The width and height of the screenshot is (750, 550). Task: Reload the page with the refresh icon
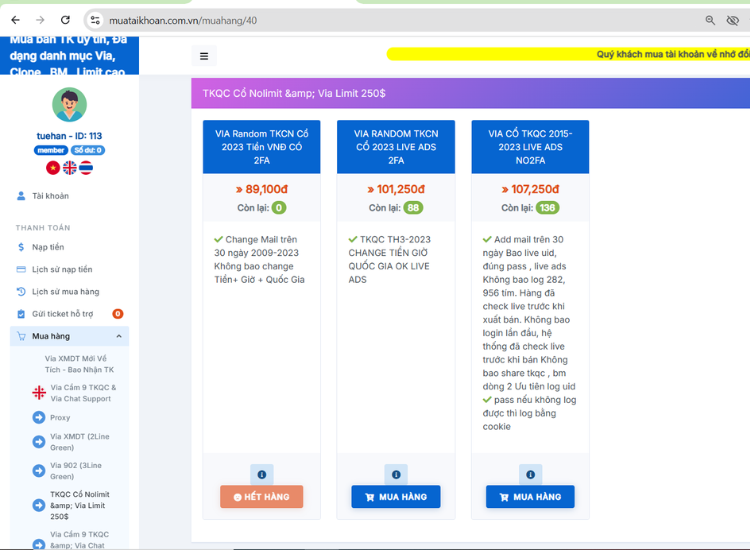65,20
